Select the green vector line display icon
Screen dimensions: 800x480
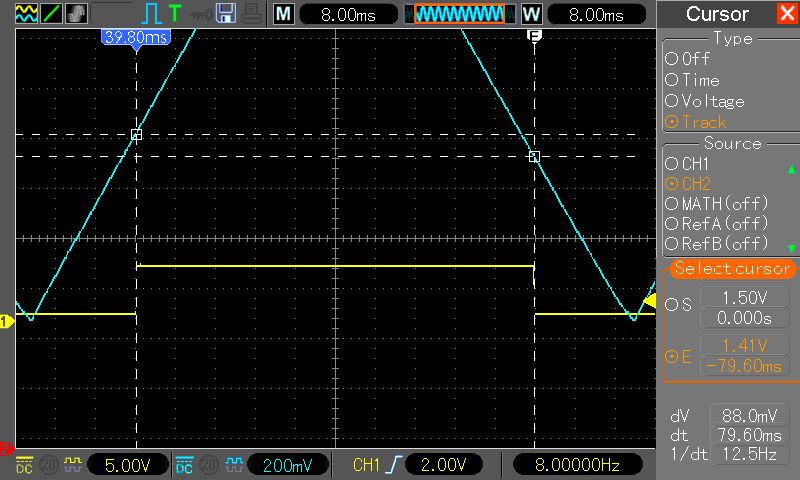(x=52, y=13)
